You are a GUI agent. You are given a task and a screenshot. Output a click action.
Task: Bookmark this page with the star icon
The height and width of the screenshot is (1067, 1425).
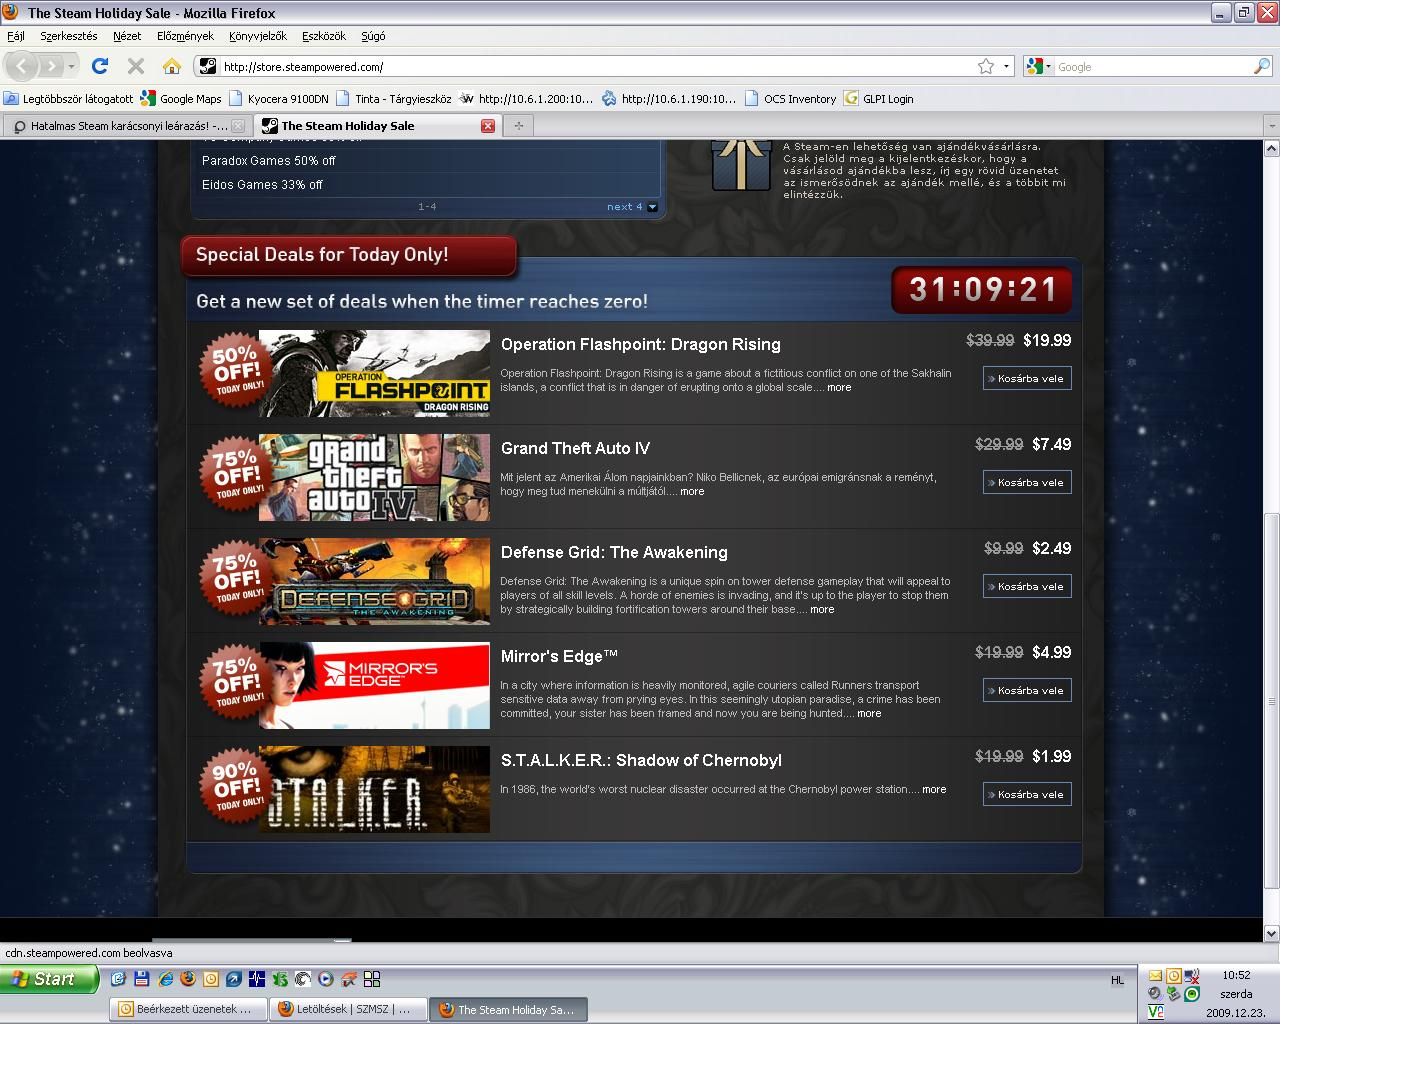click(986, 66)
